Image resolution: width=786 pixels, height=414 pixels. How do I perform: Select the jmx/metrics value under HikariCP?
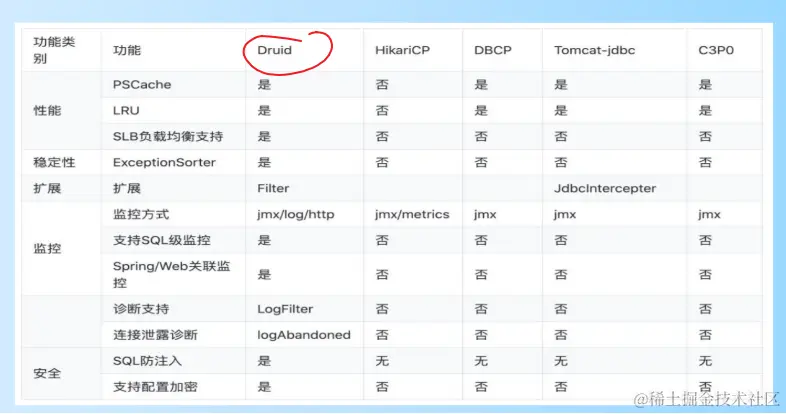412,215
